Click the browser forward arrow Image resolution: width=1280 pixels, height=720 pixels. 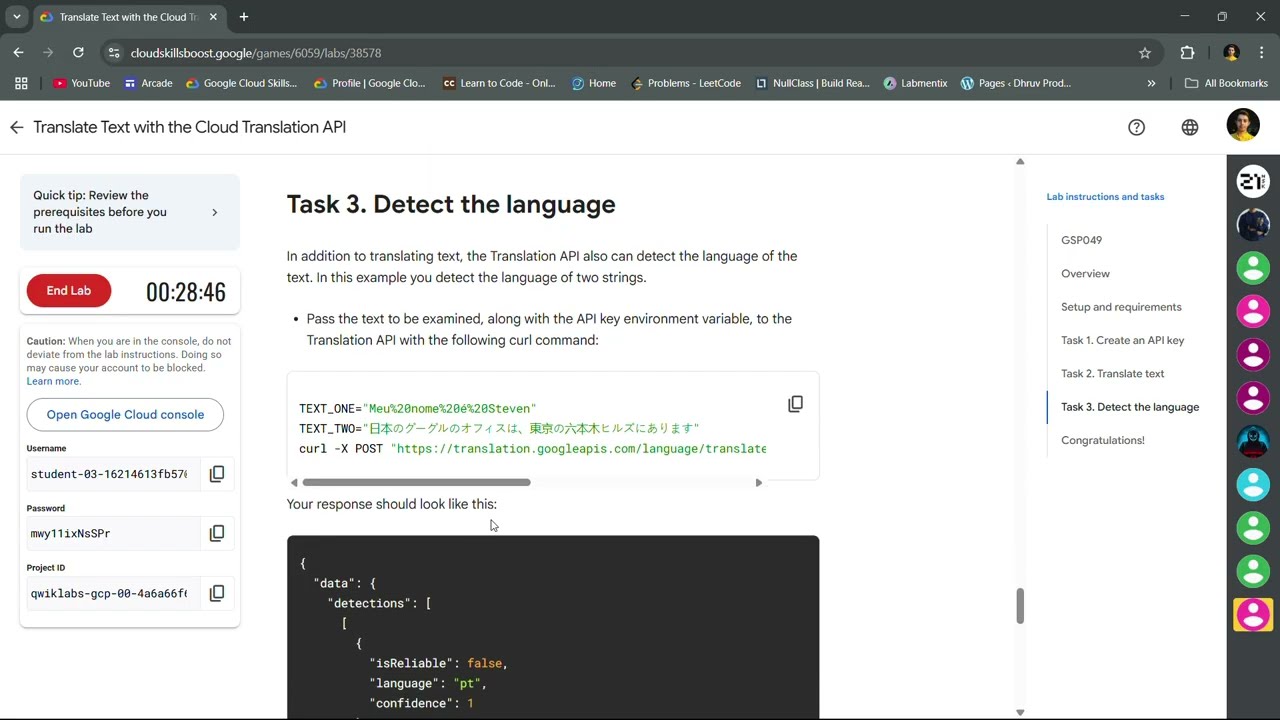[x=48, y=53]
